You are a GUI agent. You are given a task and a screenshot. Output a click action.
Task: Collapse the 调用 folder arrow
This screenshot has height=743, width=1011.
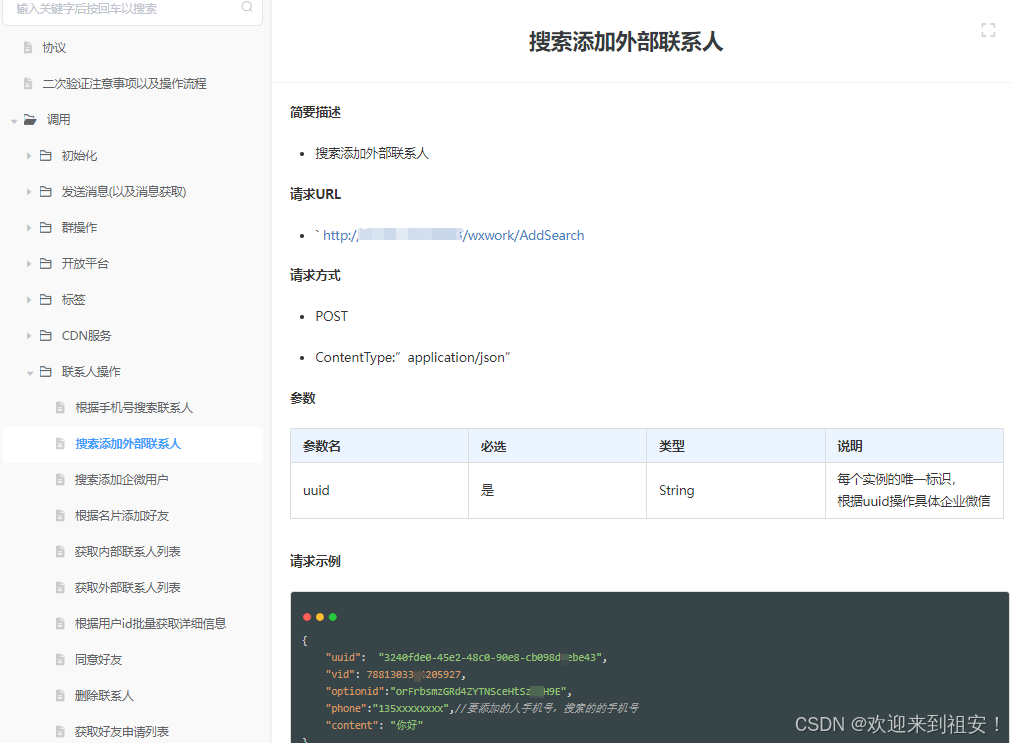pyautogui.click(x=14, y=121)
